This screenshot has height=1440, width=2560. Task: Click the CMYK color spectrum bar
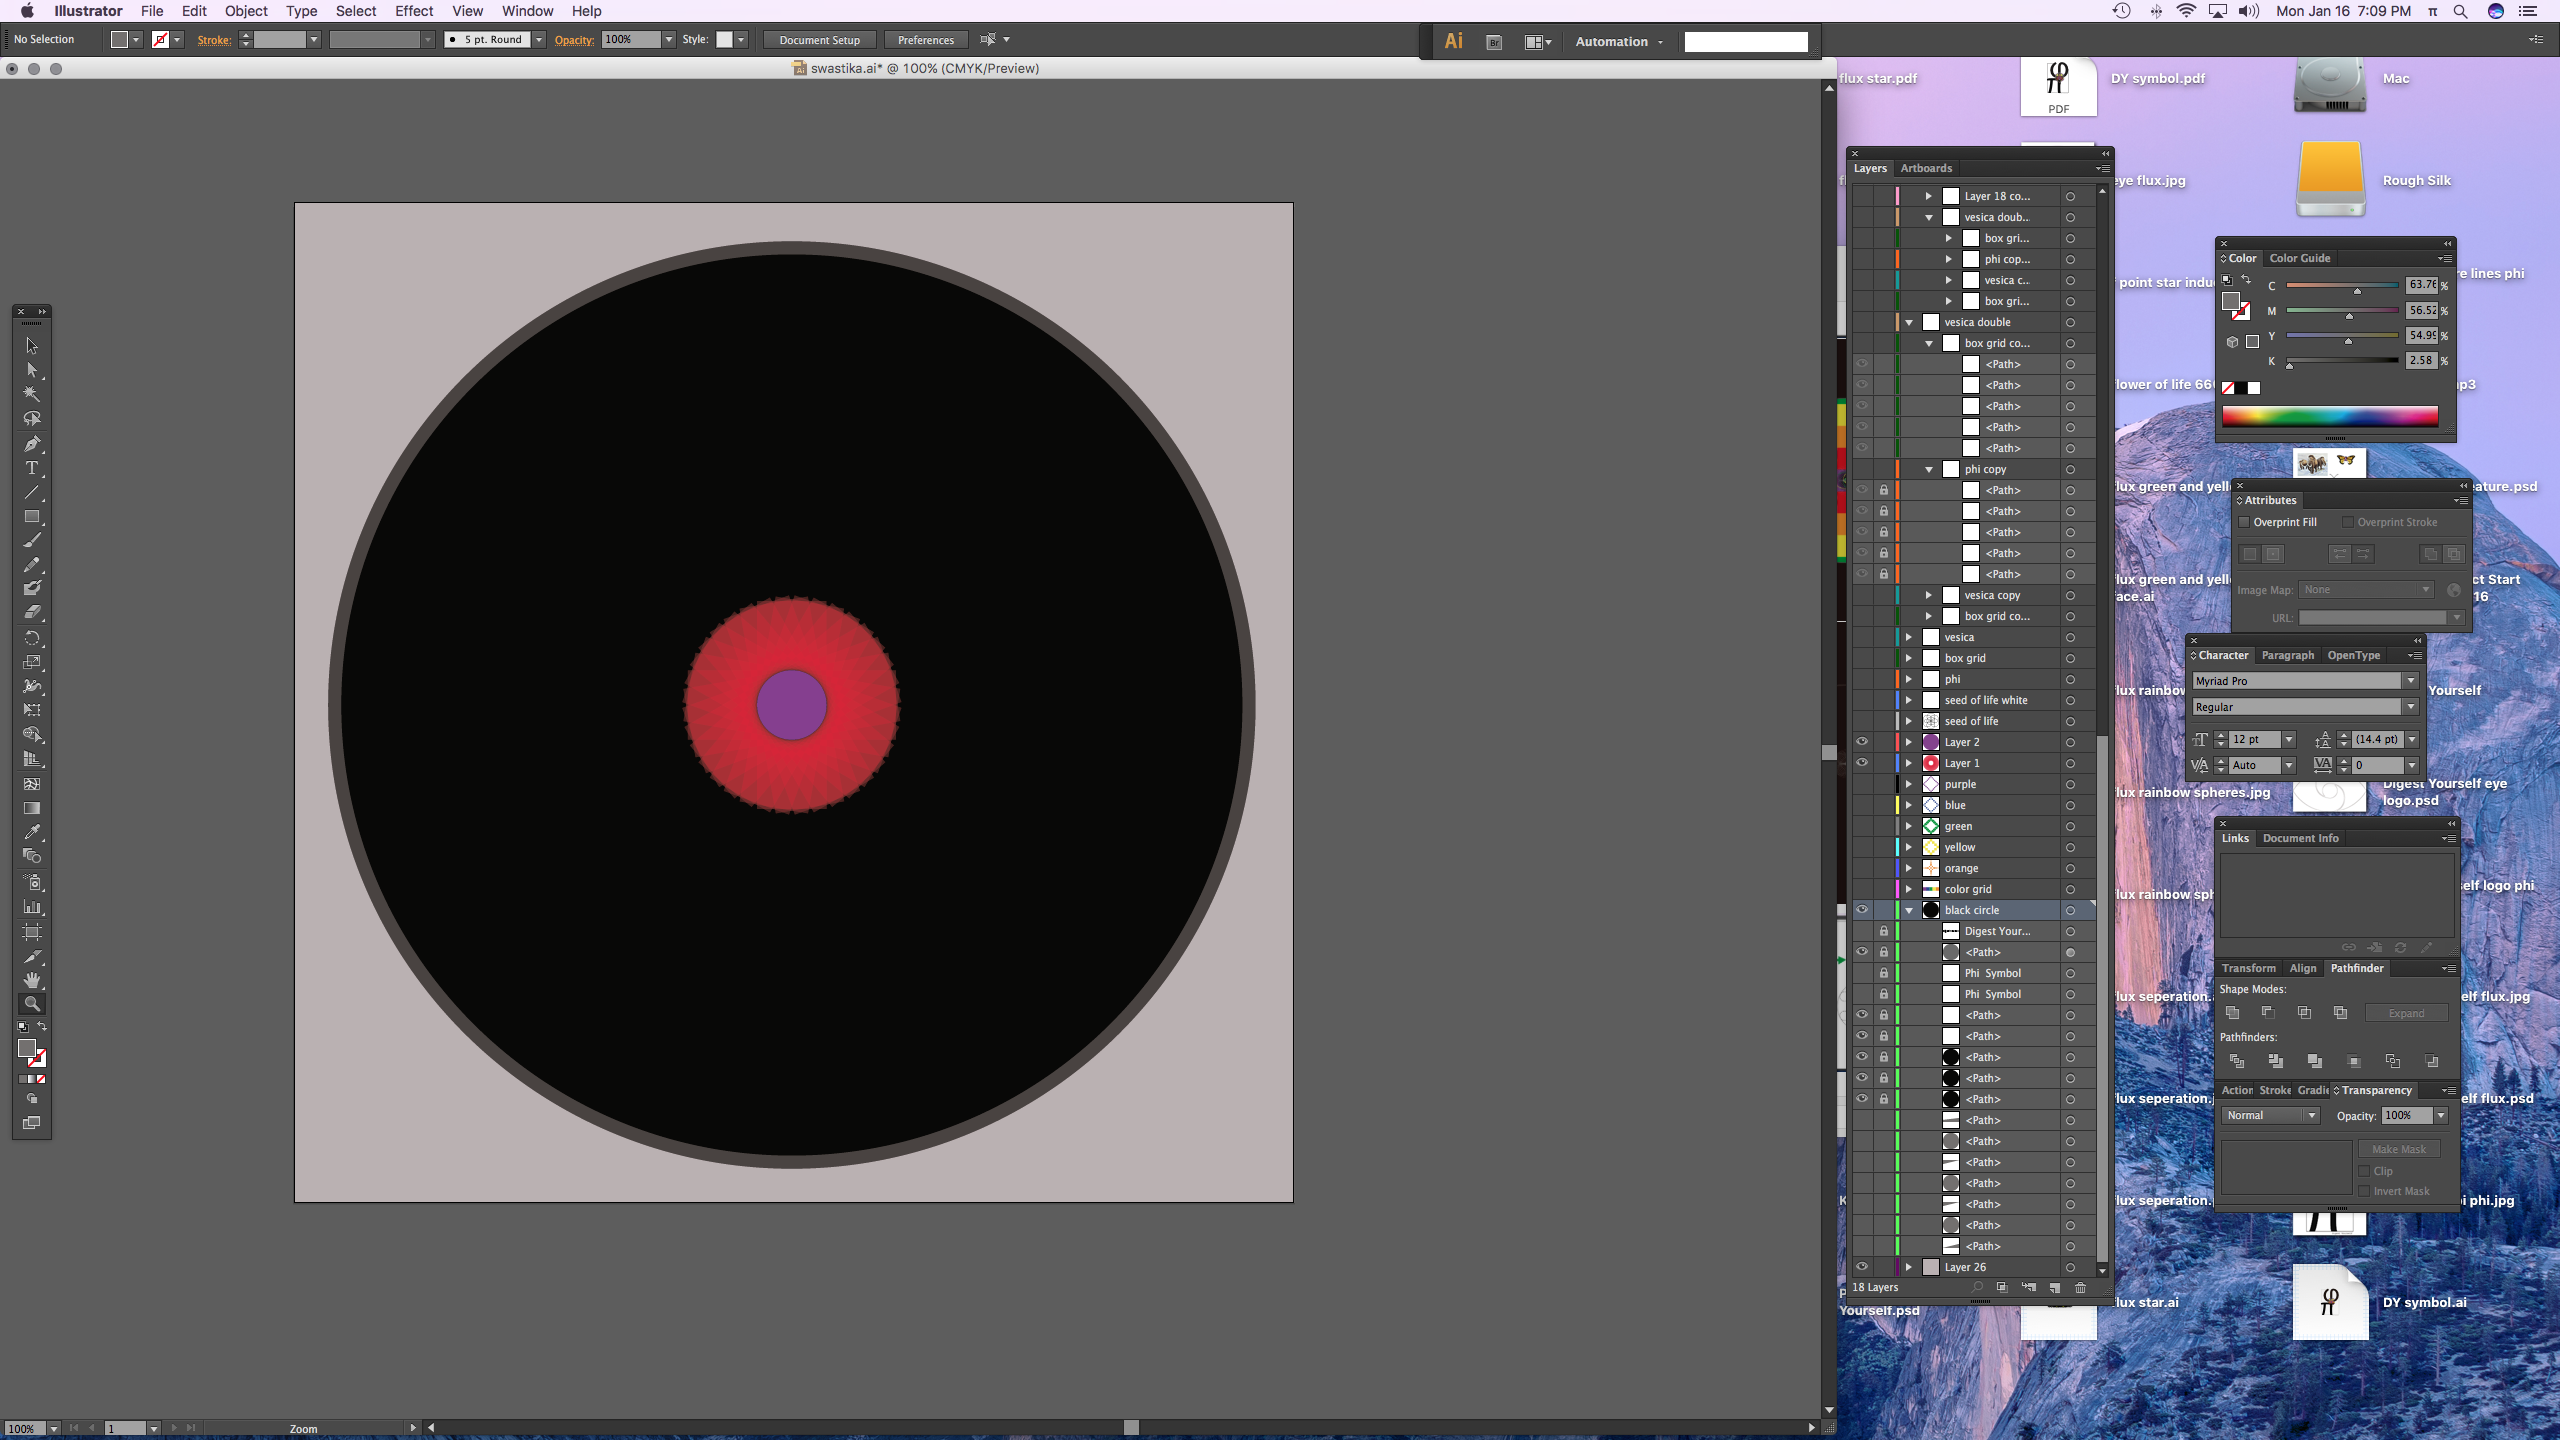point(2330,416)
